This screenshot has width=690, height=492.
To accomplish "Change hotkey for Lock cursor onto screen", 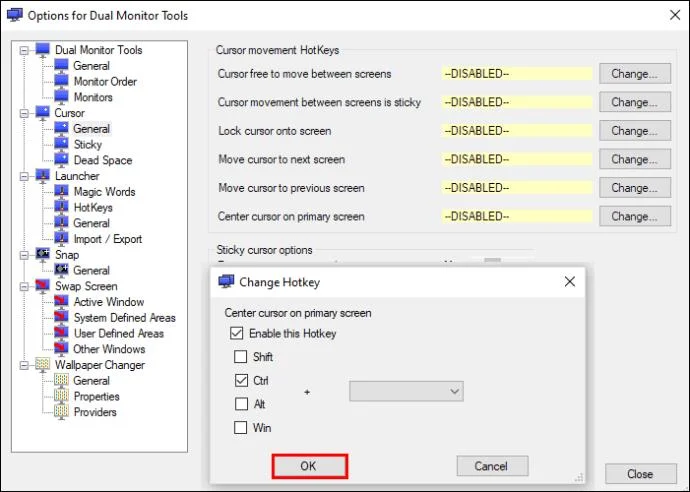I will [635, 131].
